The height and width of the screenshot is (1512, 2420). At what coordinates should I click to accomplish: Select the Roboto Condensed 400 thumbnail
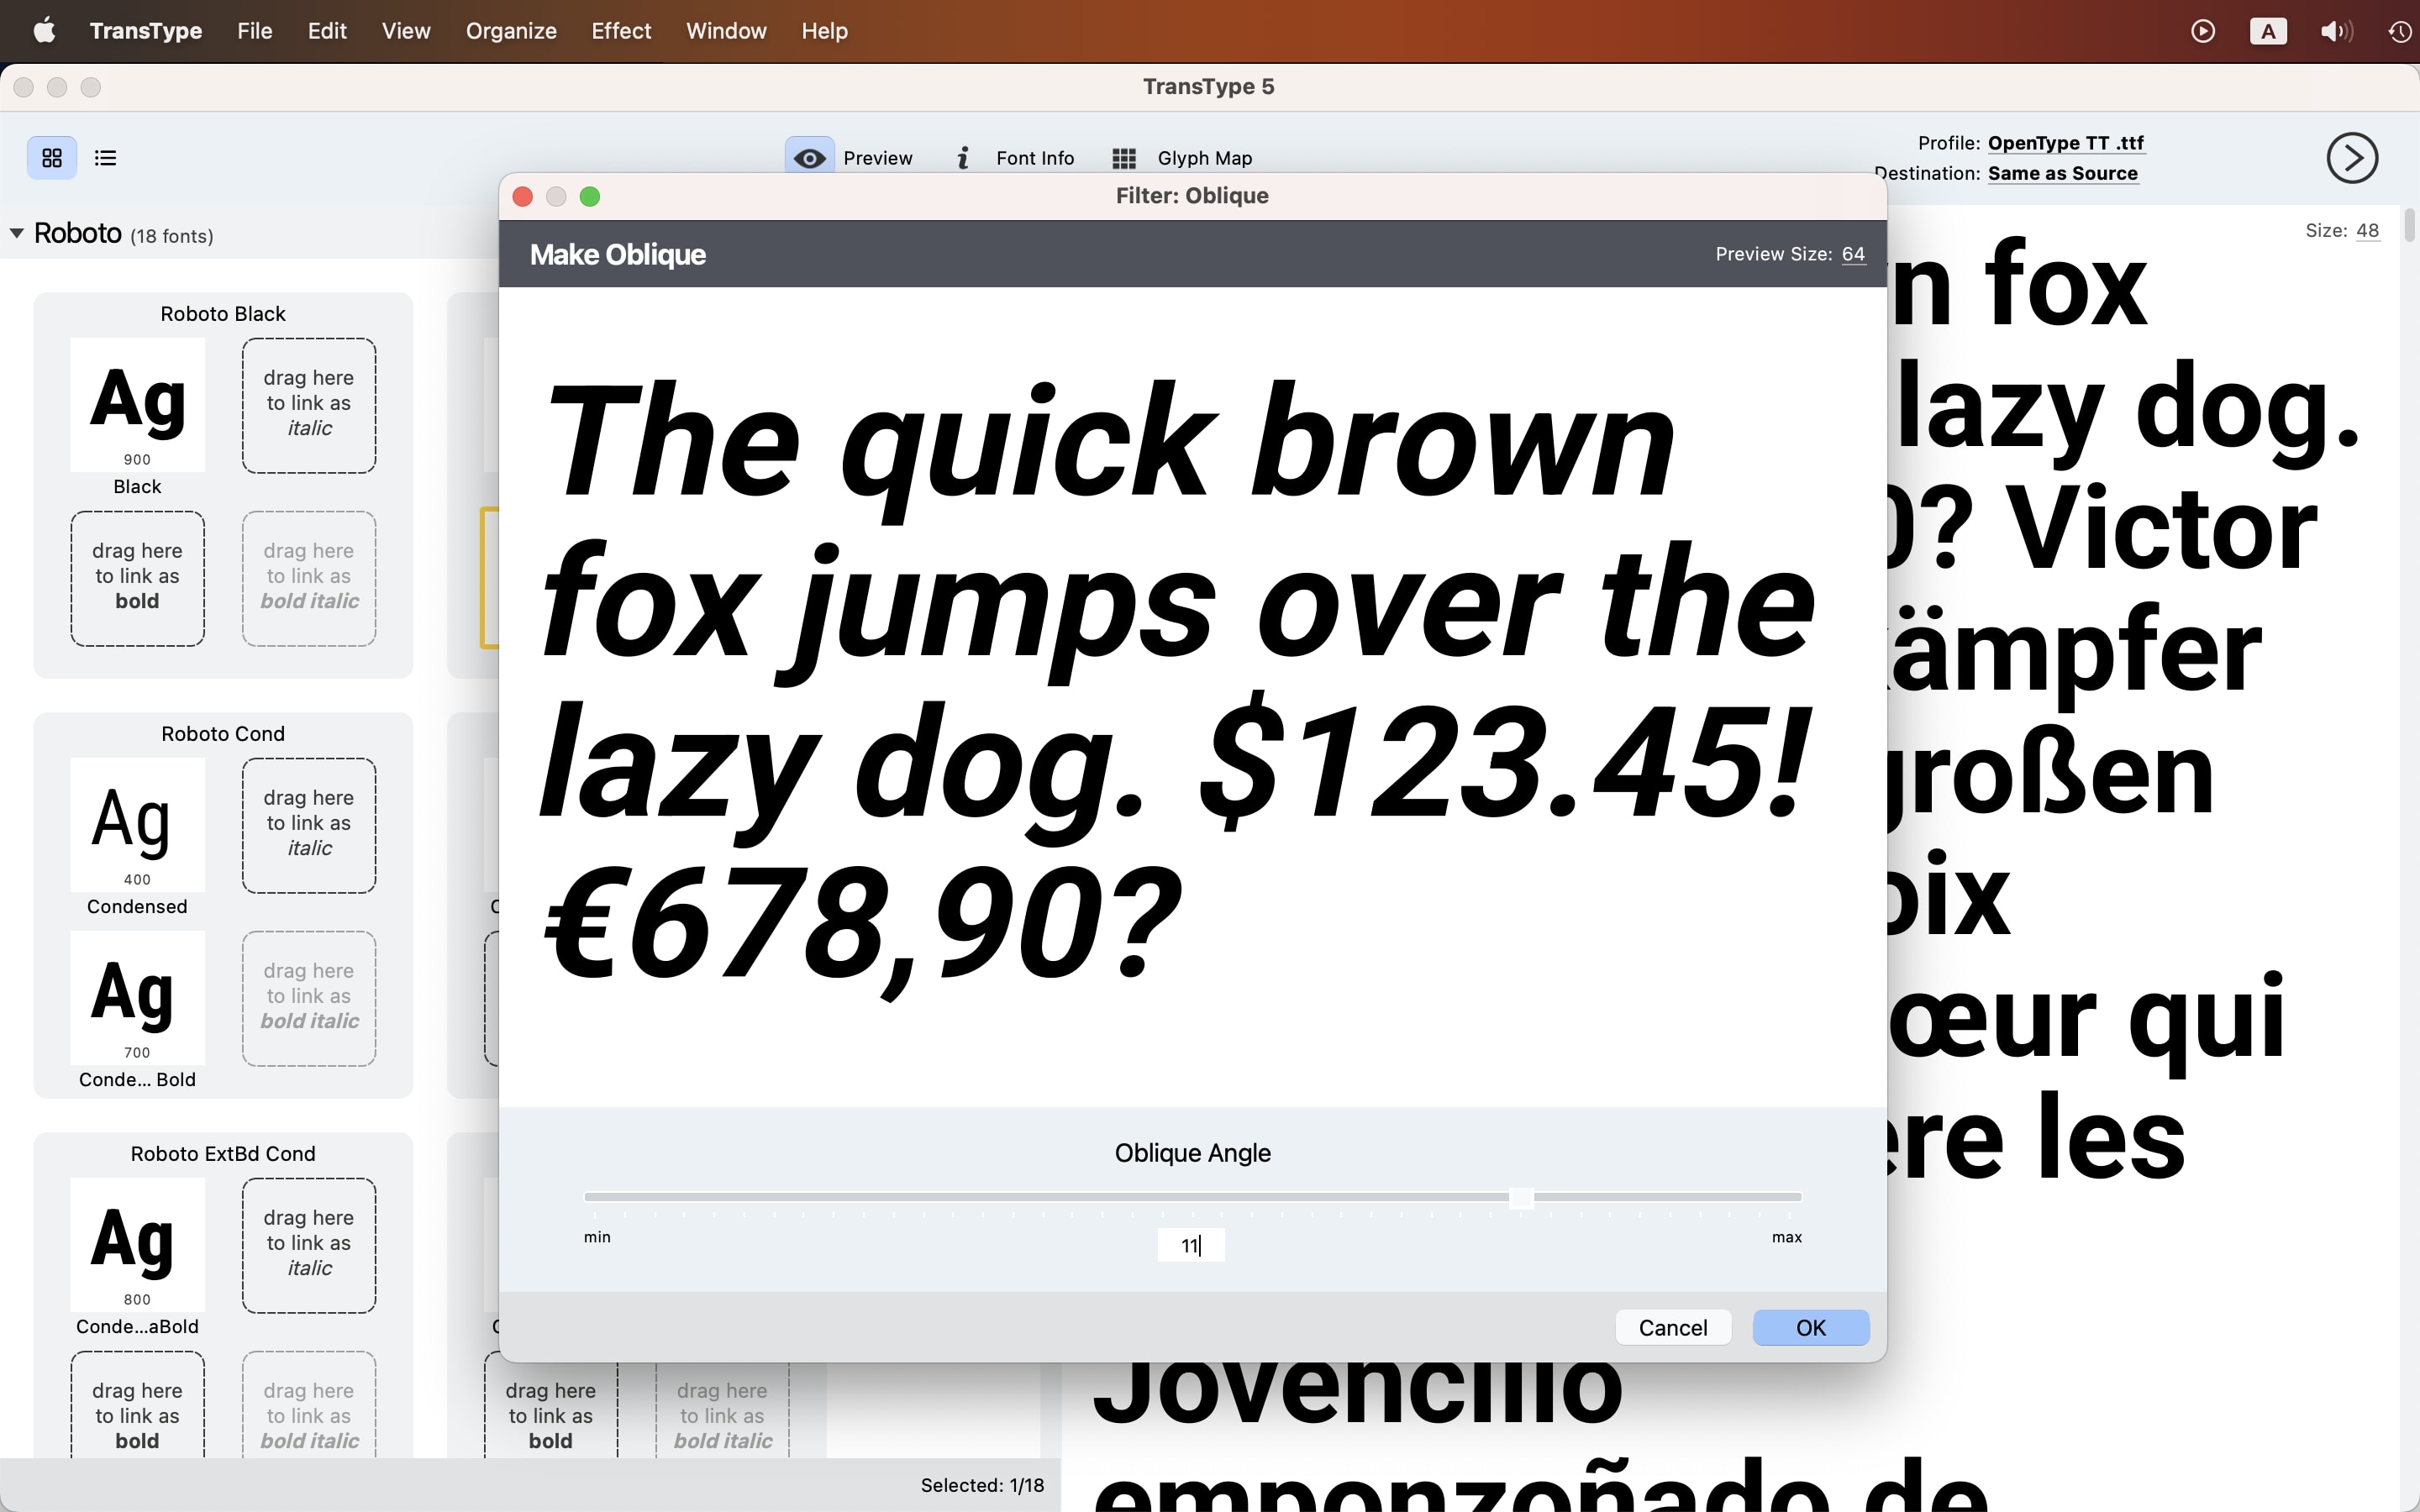coord(138,824)
